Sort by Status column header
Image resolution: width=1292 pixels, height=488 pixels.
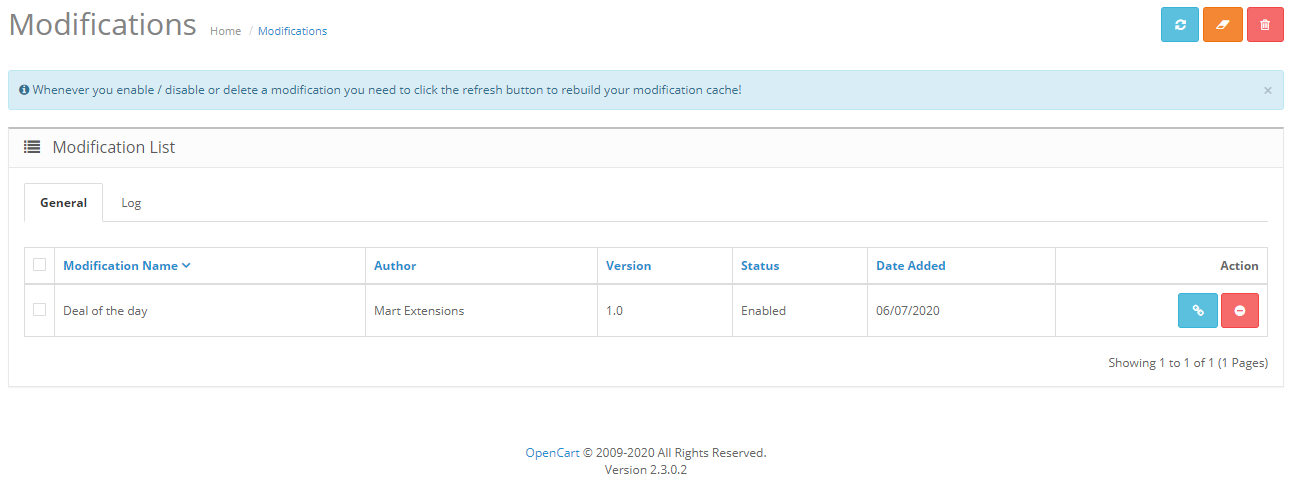coord(760,266)
